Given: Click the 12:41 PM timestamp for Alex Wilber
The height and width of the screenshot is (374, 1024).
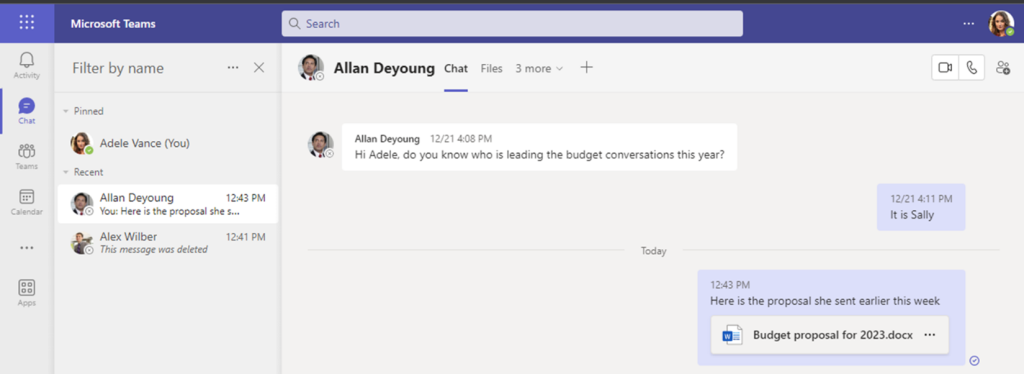Looking at the screenshot, I should [246, 237].
